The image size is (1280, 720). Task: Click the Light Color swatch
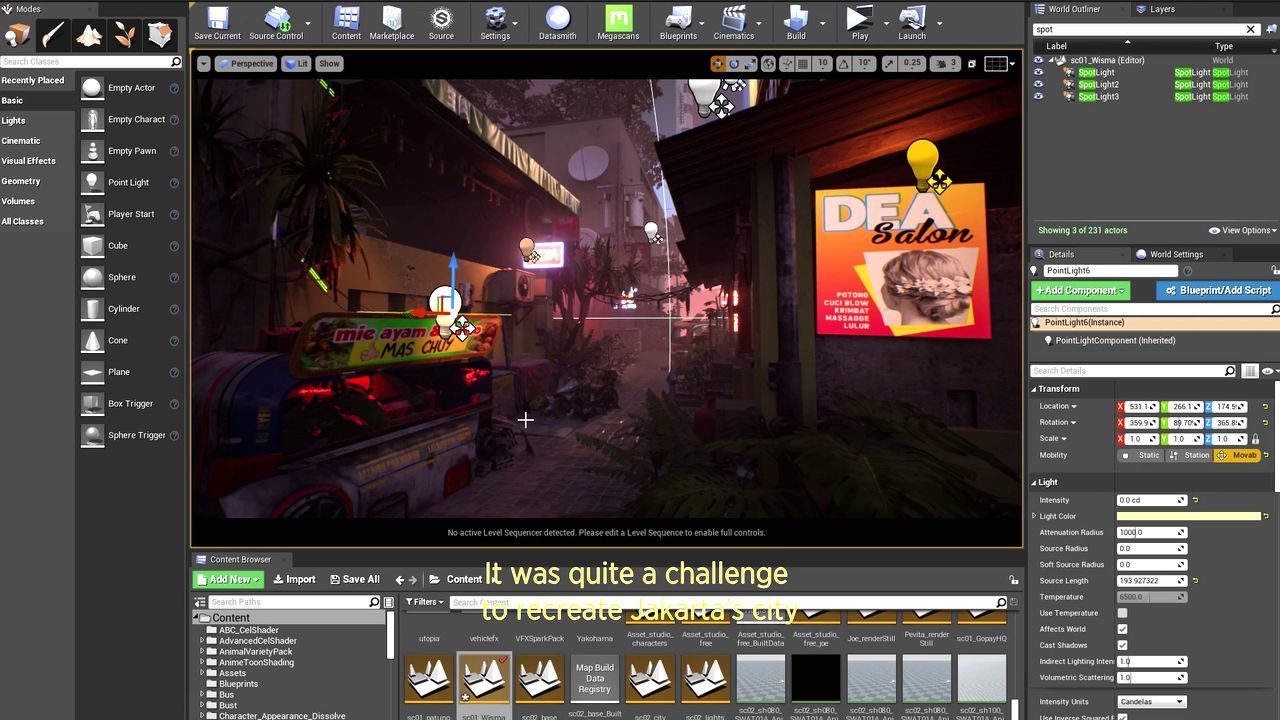pos(1188,516)
